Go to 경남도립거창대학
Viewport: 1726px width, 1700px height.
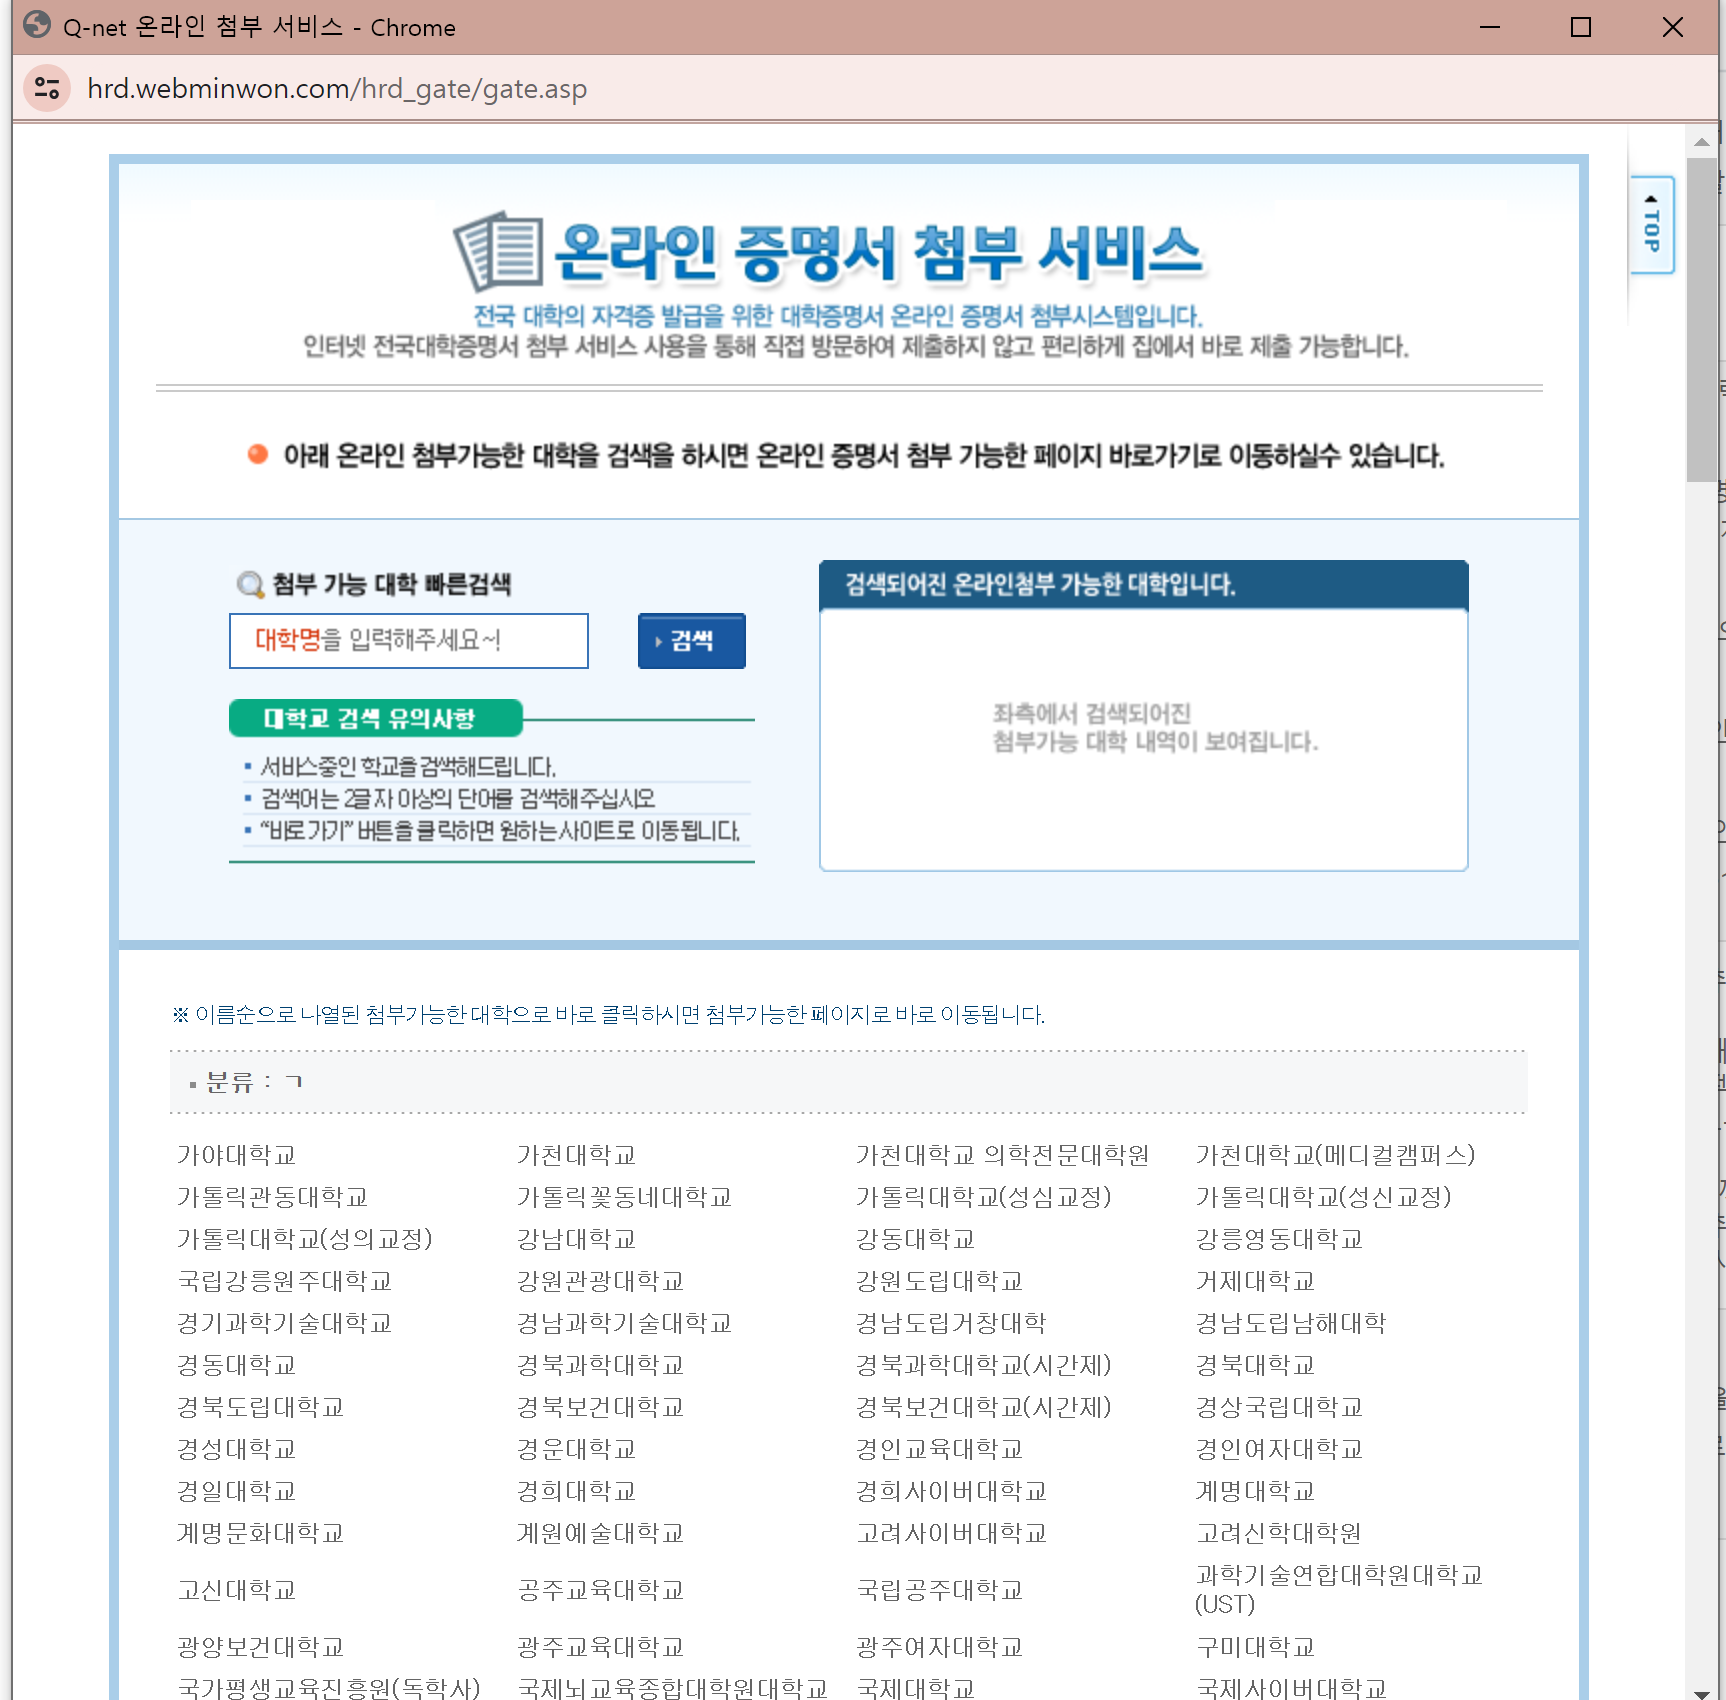pos(952,1323)
